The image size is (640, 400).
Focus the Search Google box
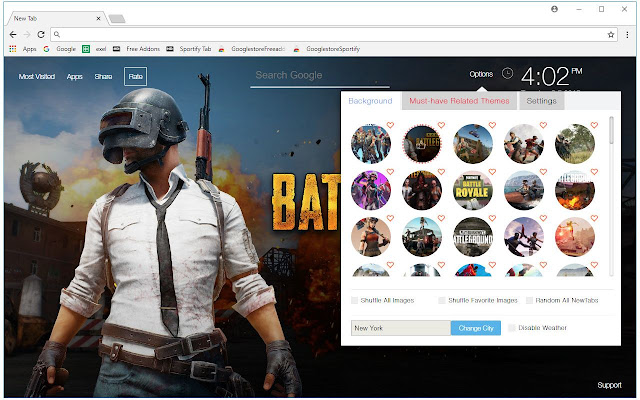click(320, 76)
